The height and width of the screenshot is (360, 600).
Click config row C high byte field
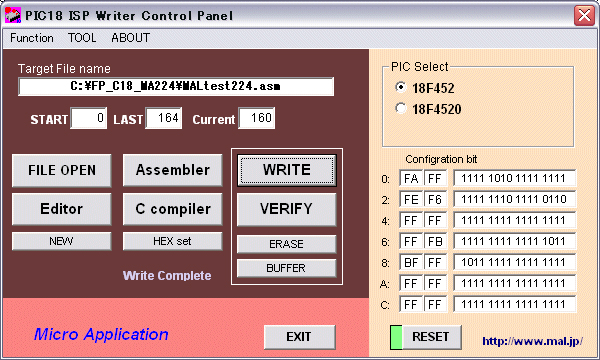[411, 305]
